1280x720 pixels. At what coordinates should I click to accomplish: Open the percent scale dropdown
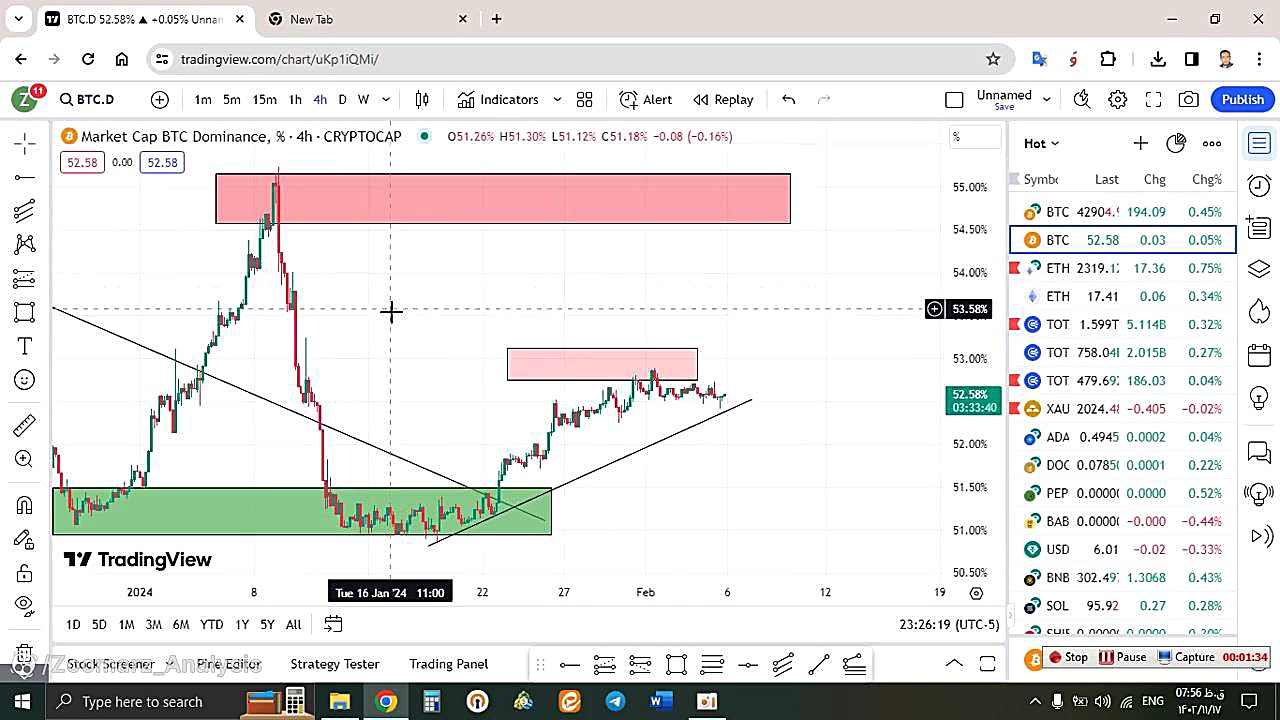(975, 137)
